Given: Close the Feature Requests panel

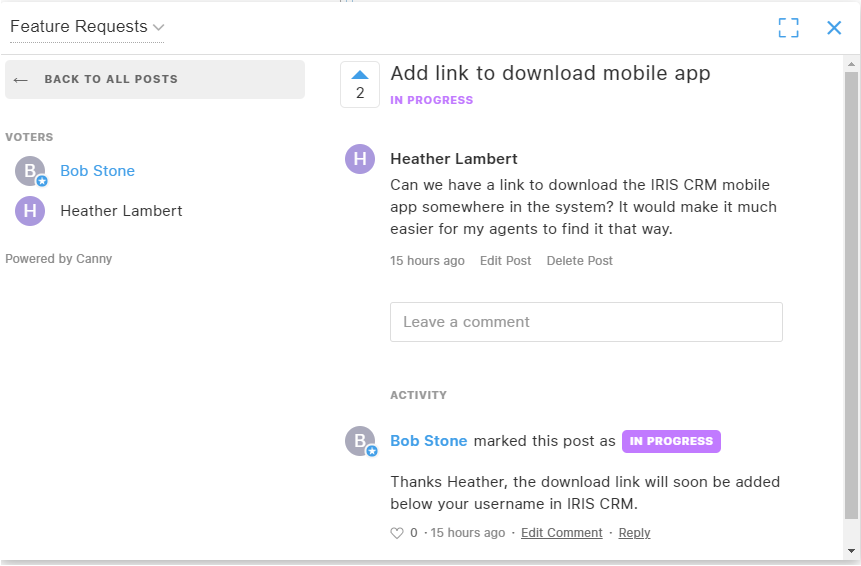Looking at the screenshot, I should 834,28.
